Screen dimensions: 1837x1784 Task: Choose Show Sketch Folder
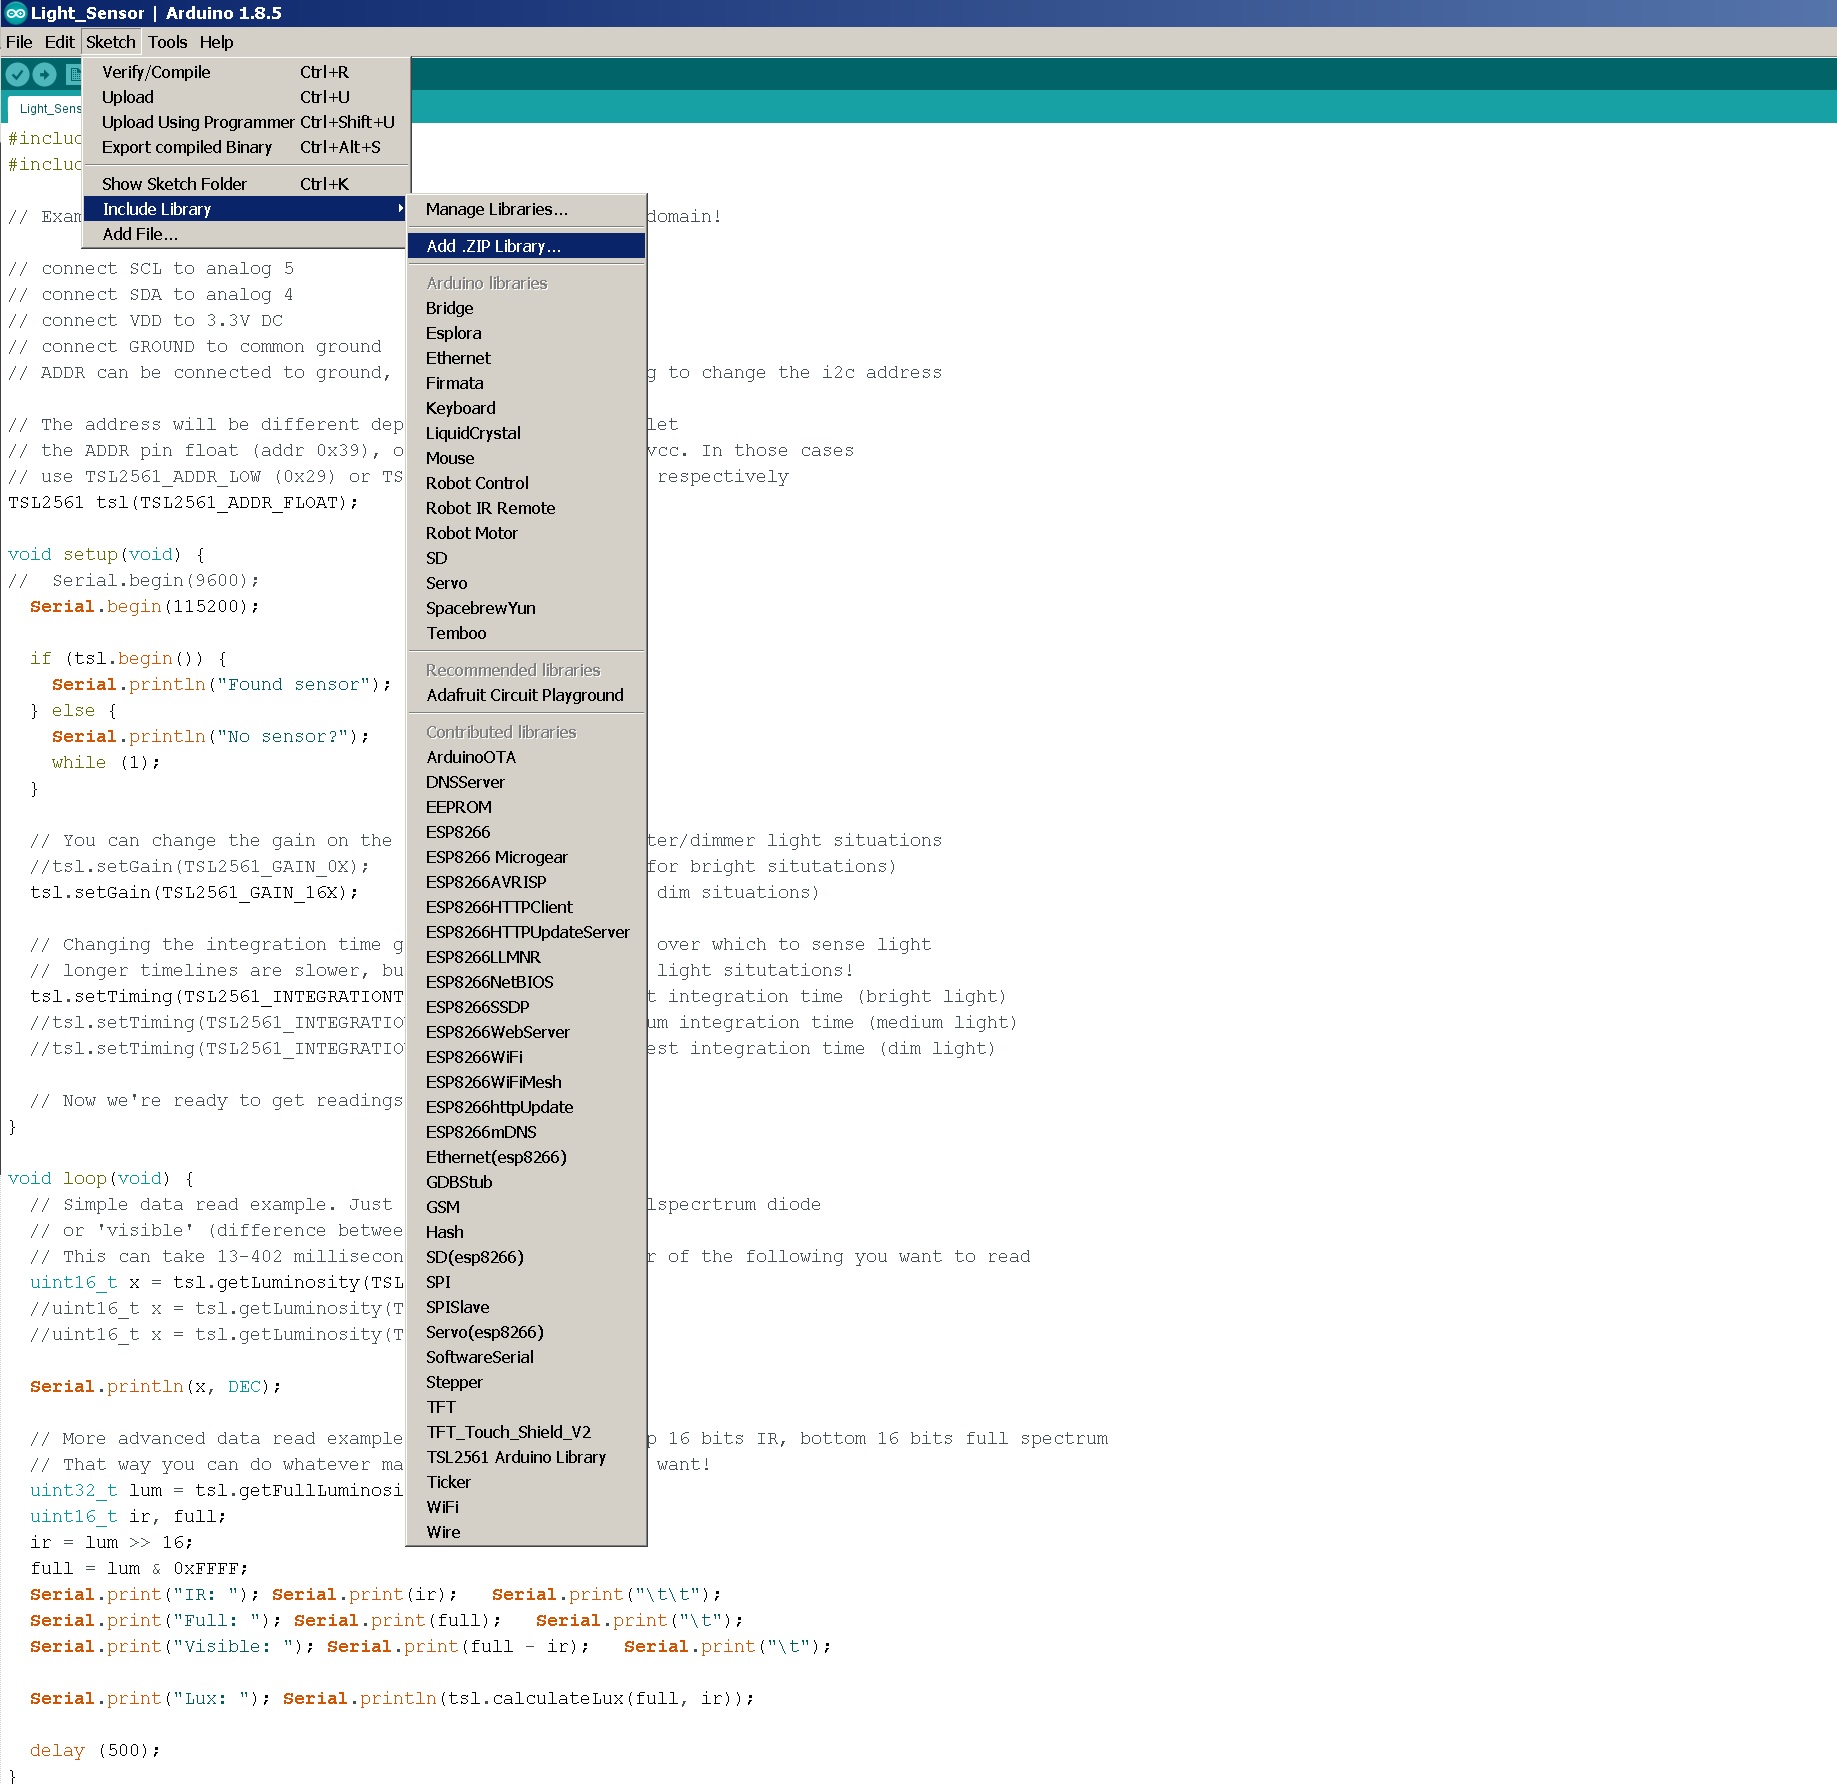246,184
